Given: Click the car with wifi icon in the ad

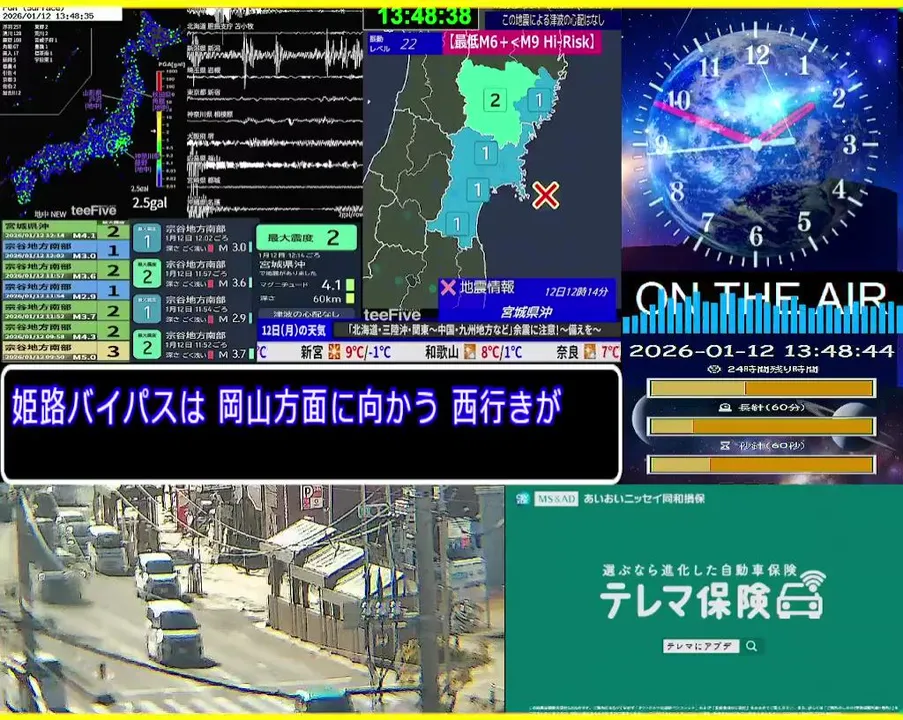Looking at the screenshot, I should pos(802,595).
